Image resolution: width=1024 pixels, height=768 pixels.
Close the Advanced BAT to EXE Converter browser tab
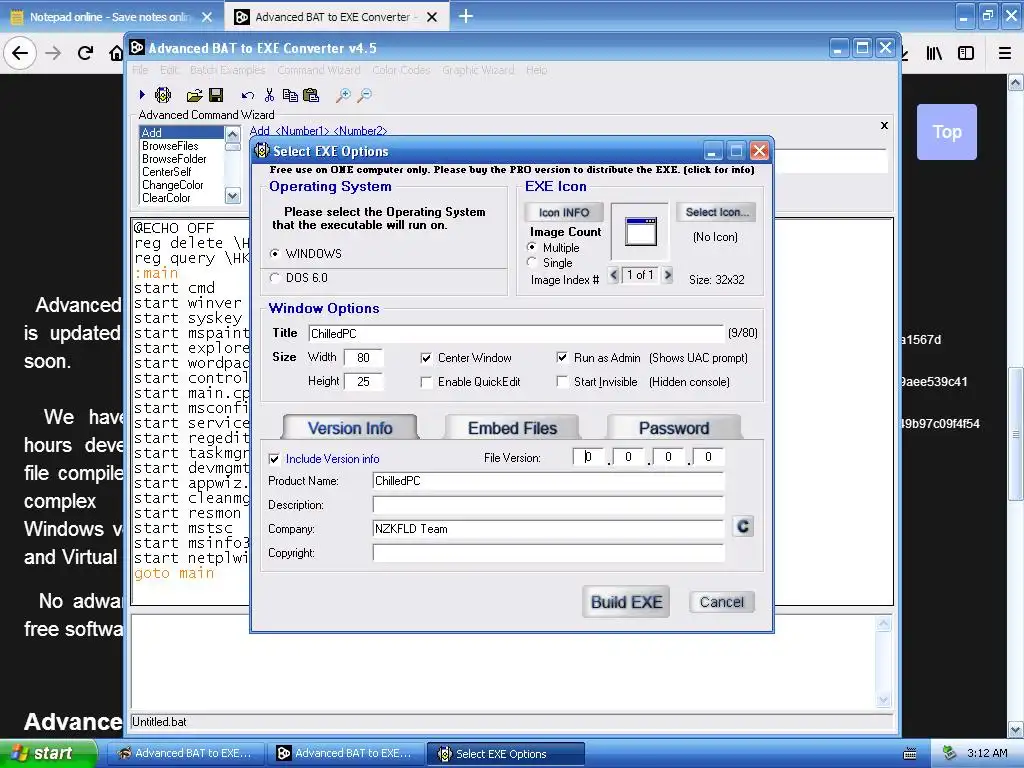(x=432, y=17)
